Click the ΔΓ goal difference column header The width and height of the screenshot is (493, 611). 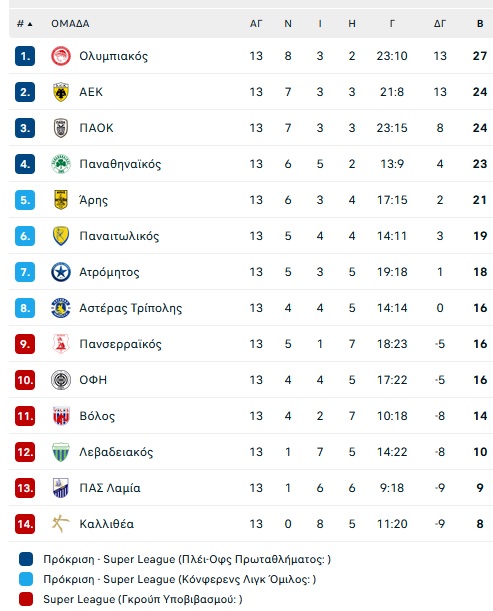coord(440,24)
